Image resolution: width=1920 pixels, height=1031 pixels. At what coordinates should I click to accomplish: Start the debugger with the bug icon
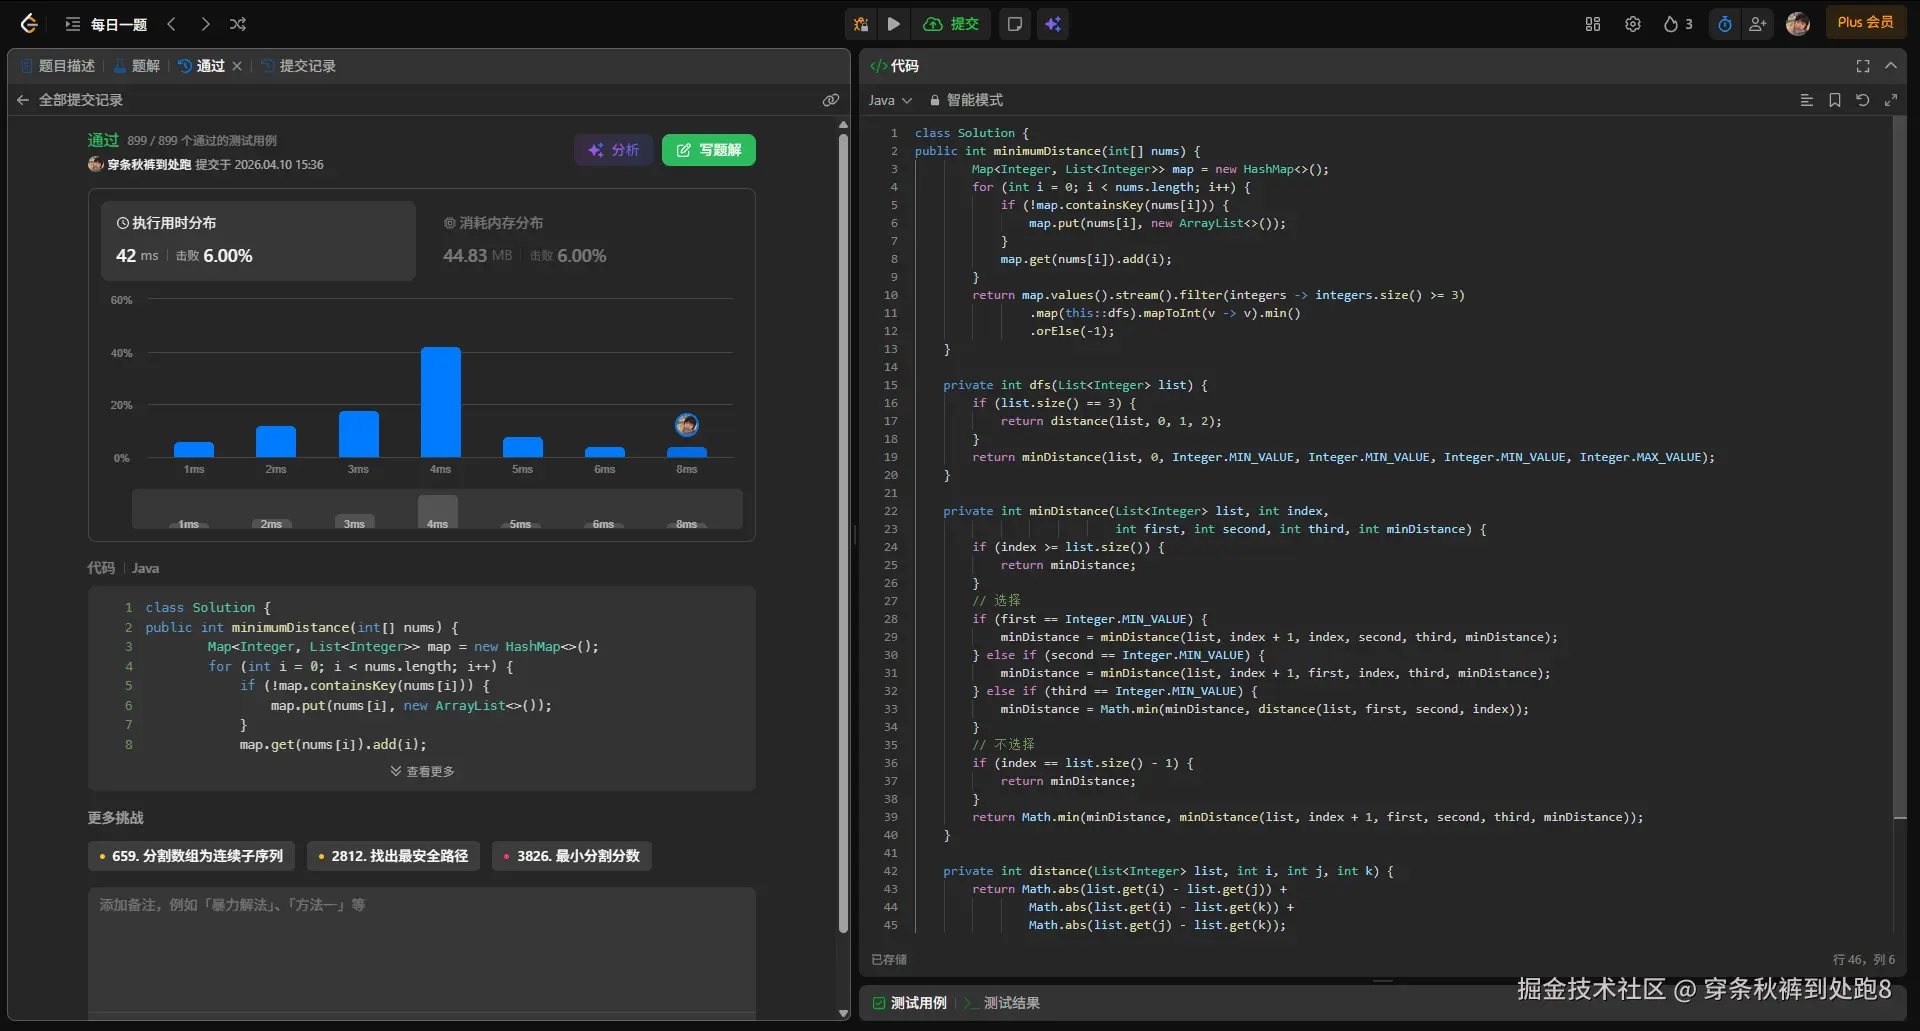pos(861,24)
